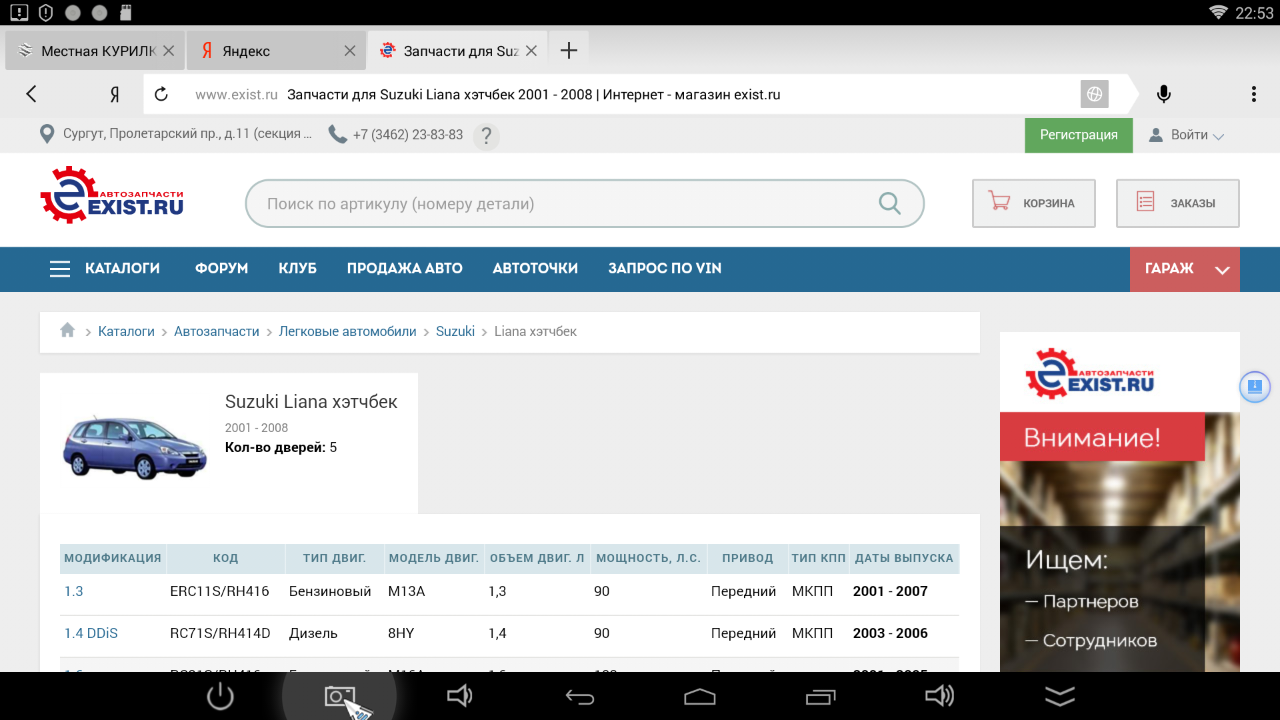Reload the page with refresh icon

(x=161, y=95)
